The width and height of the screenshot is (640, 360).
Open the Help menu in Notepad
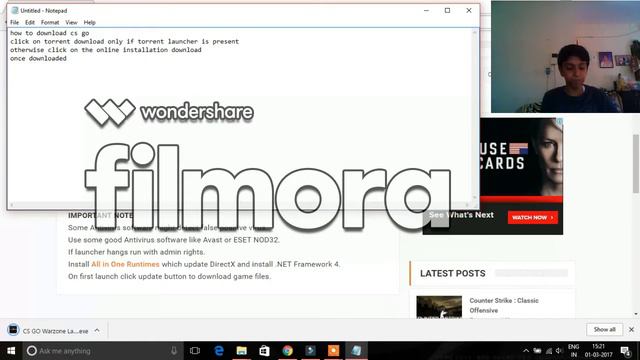coord(89,22)
